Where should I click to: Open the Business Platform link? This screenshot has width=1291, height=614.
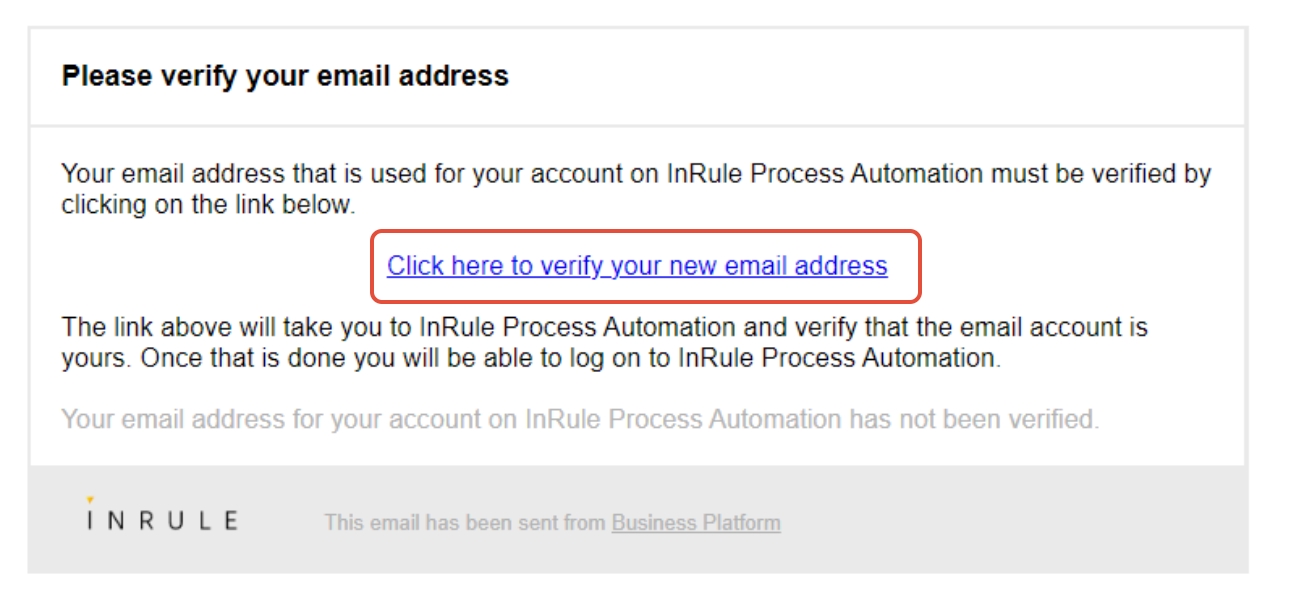coord(696,522)
